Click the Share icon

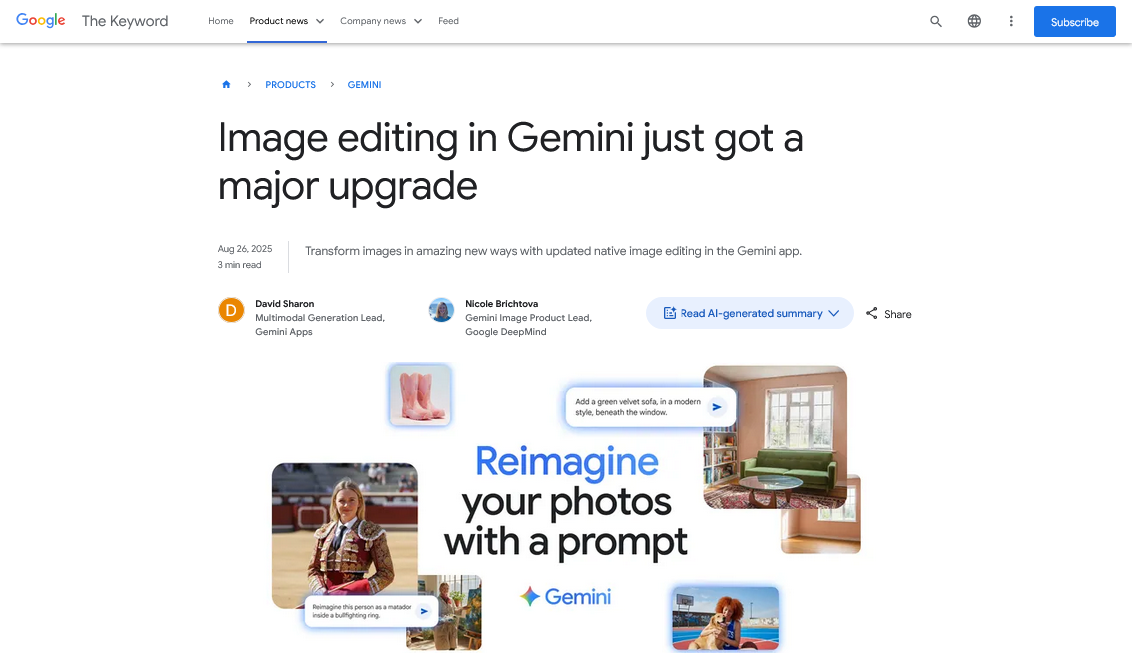click(x=871, y=313)
